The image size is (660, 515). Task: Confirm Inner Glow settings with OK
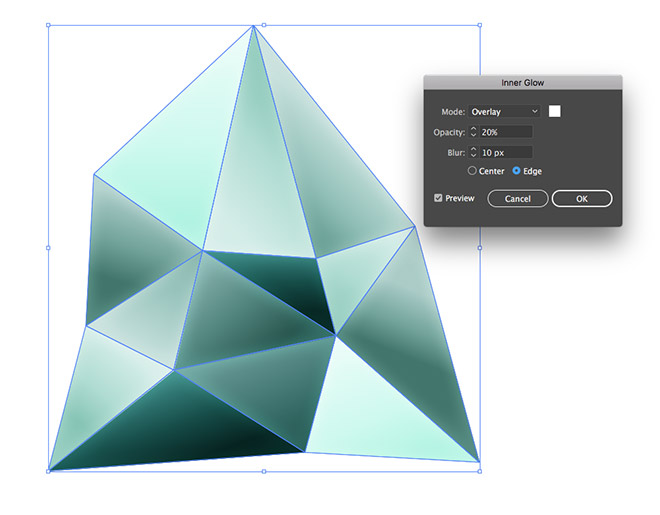[x=581, y=198]
